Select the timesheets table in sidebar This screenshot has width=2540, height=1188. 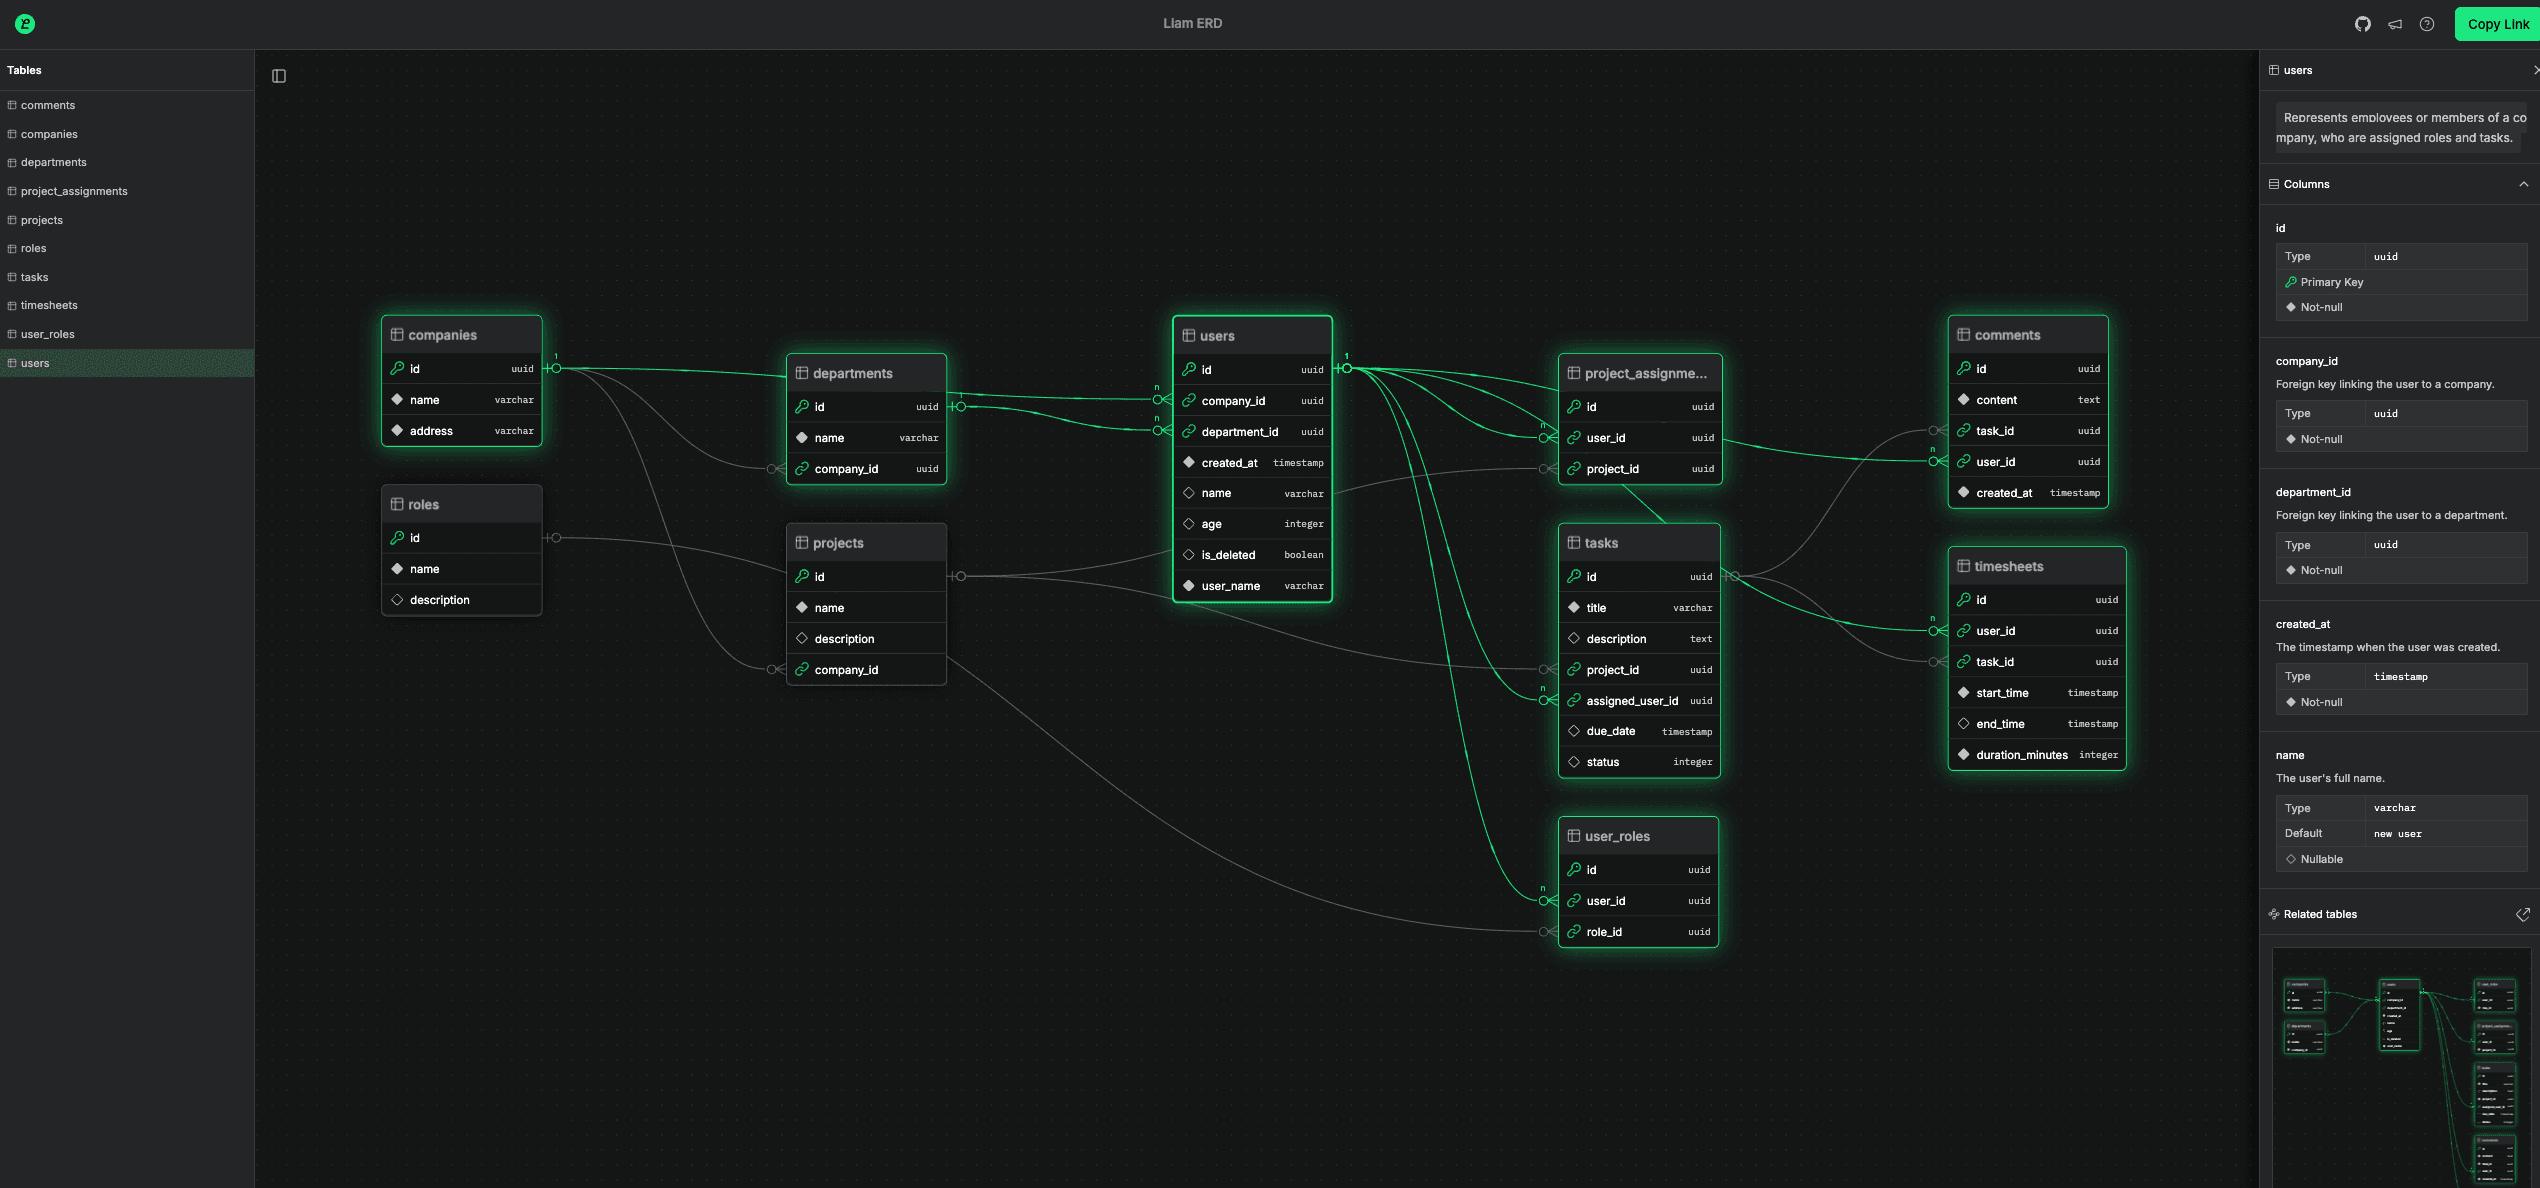(x=49, y=306)
